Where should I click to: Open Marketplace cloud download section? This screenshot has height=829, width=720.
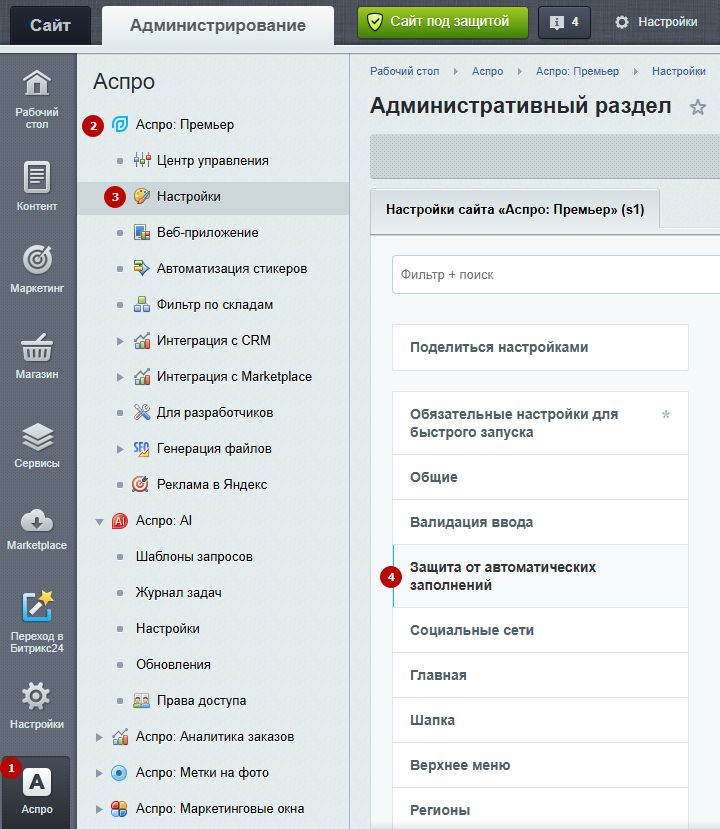(x=36, y=529)
